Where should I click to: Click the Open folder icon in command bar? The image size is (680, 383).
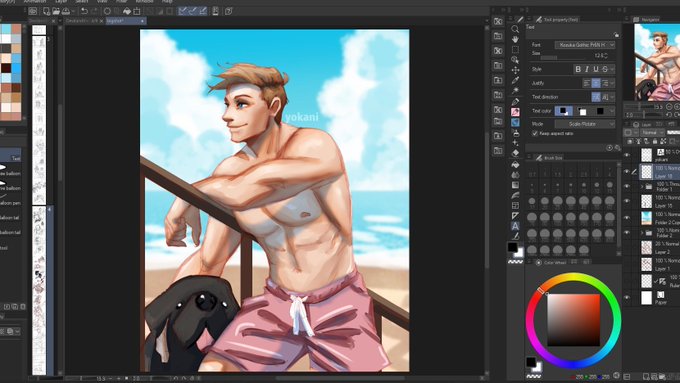tap(56, 11)
